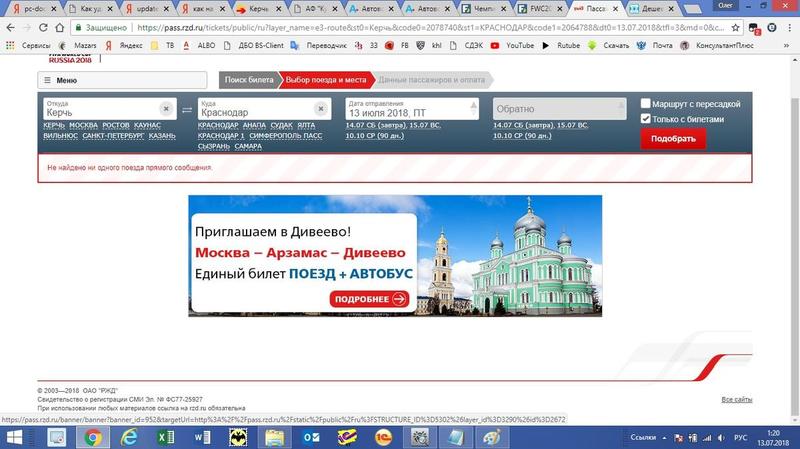Open the Mazars bookmark
Viewport: 800px width, 449px height.
[78, 45]
